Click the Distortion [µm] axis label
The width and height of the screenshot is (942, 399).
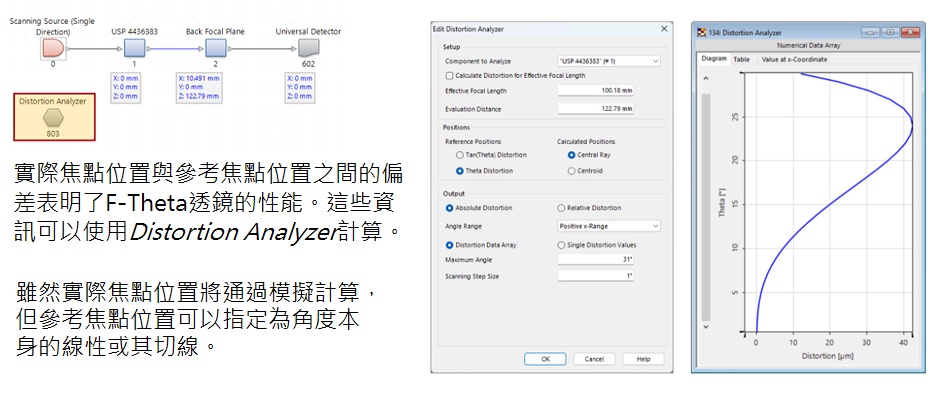tap(827, 356)
